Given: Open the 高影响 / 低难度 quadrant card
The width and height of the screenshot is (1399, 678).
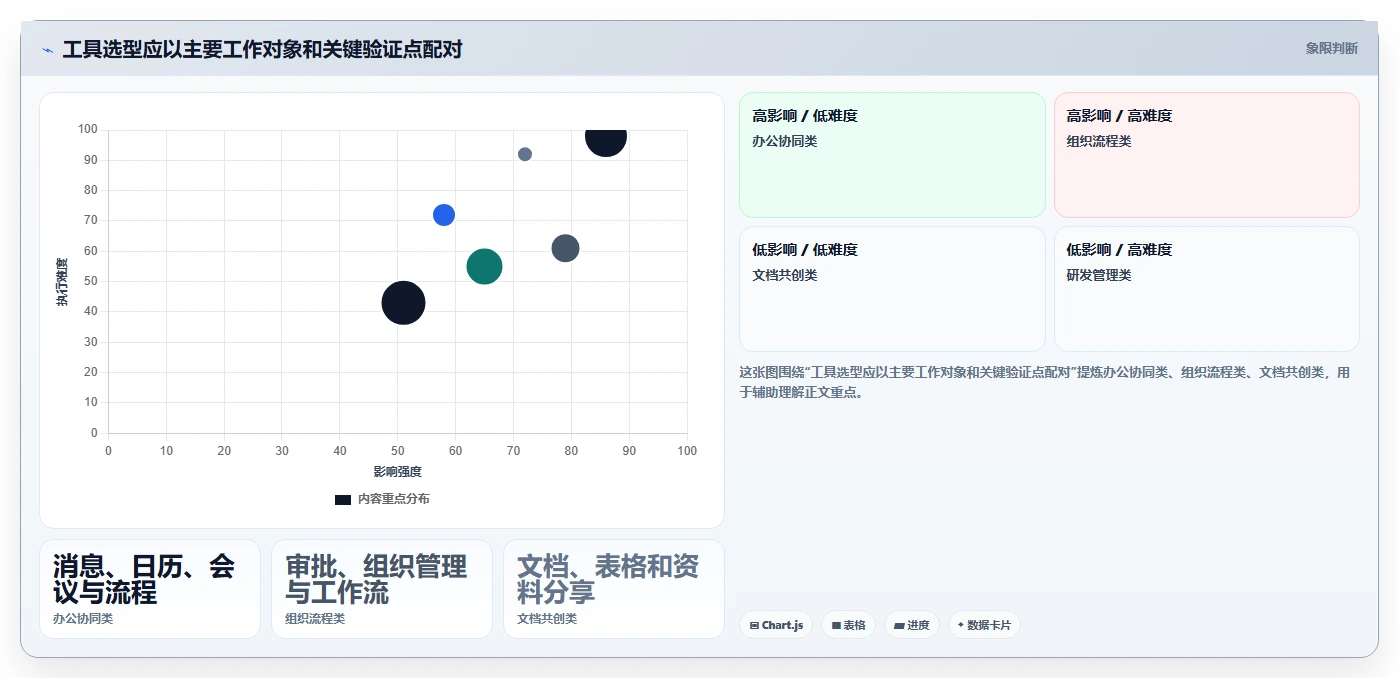Looking at the screenshot, I should click(892, 155).
